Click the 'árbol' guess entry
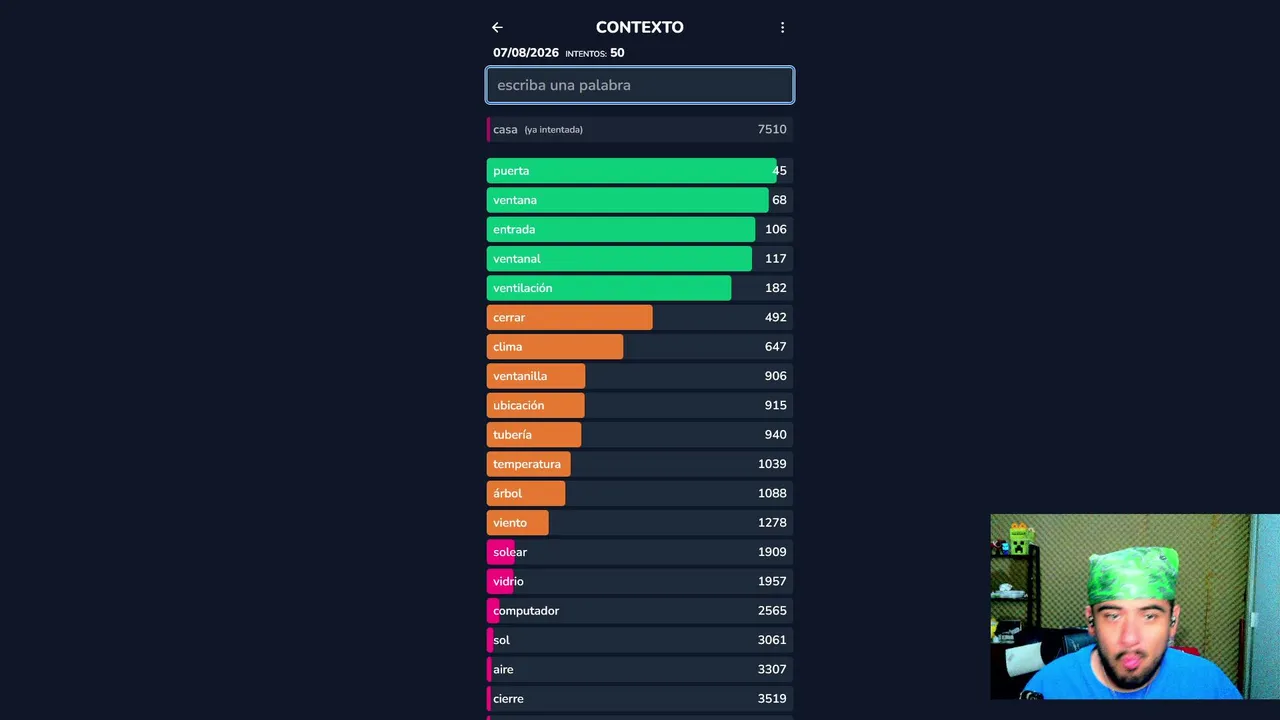This screenshot has height=720, width=1280. [640, 493]
